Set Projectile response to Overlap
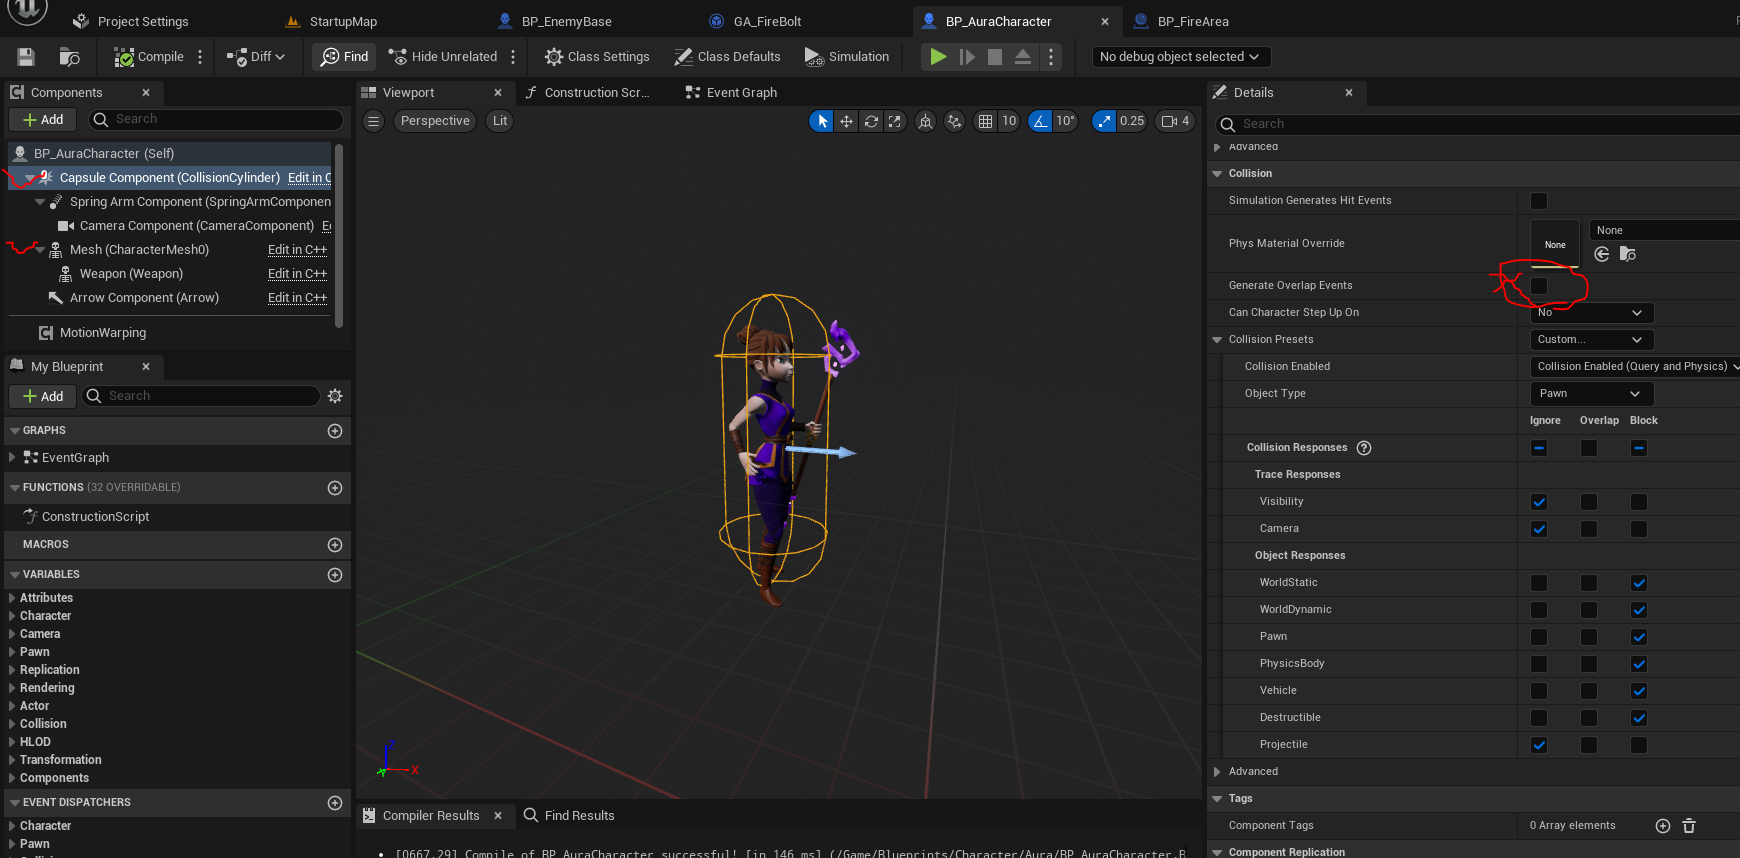Screen dimensions: 1740x858 (1589, 745)
